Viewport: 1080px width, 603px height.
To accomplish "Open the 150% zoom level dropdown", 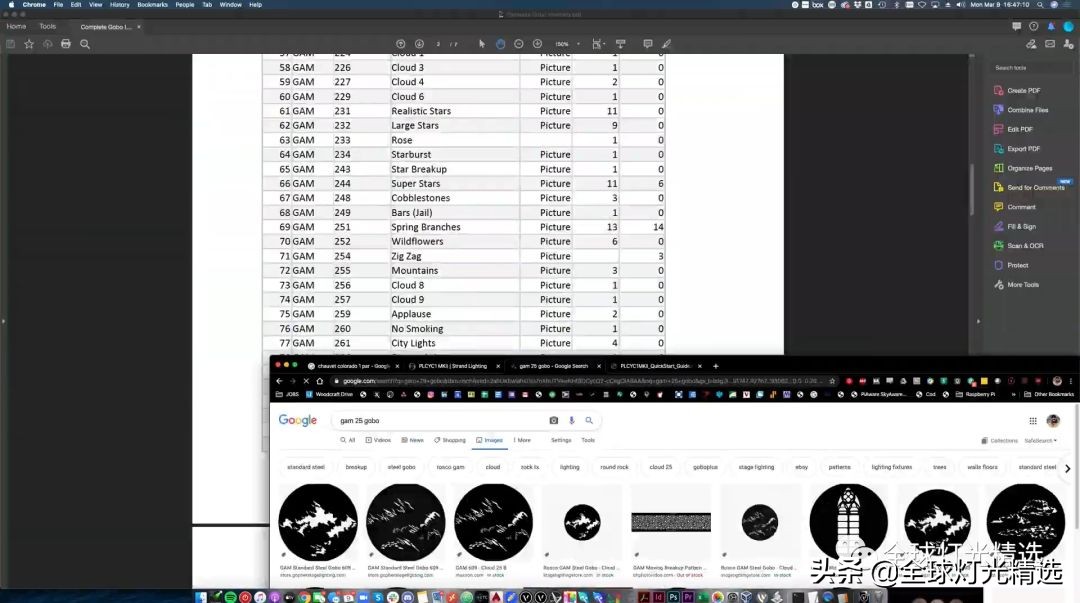I will pos(568,43).
